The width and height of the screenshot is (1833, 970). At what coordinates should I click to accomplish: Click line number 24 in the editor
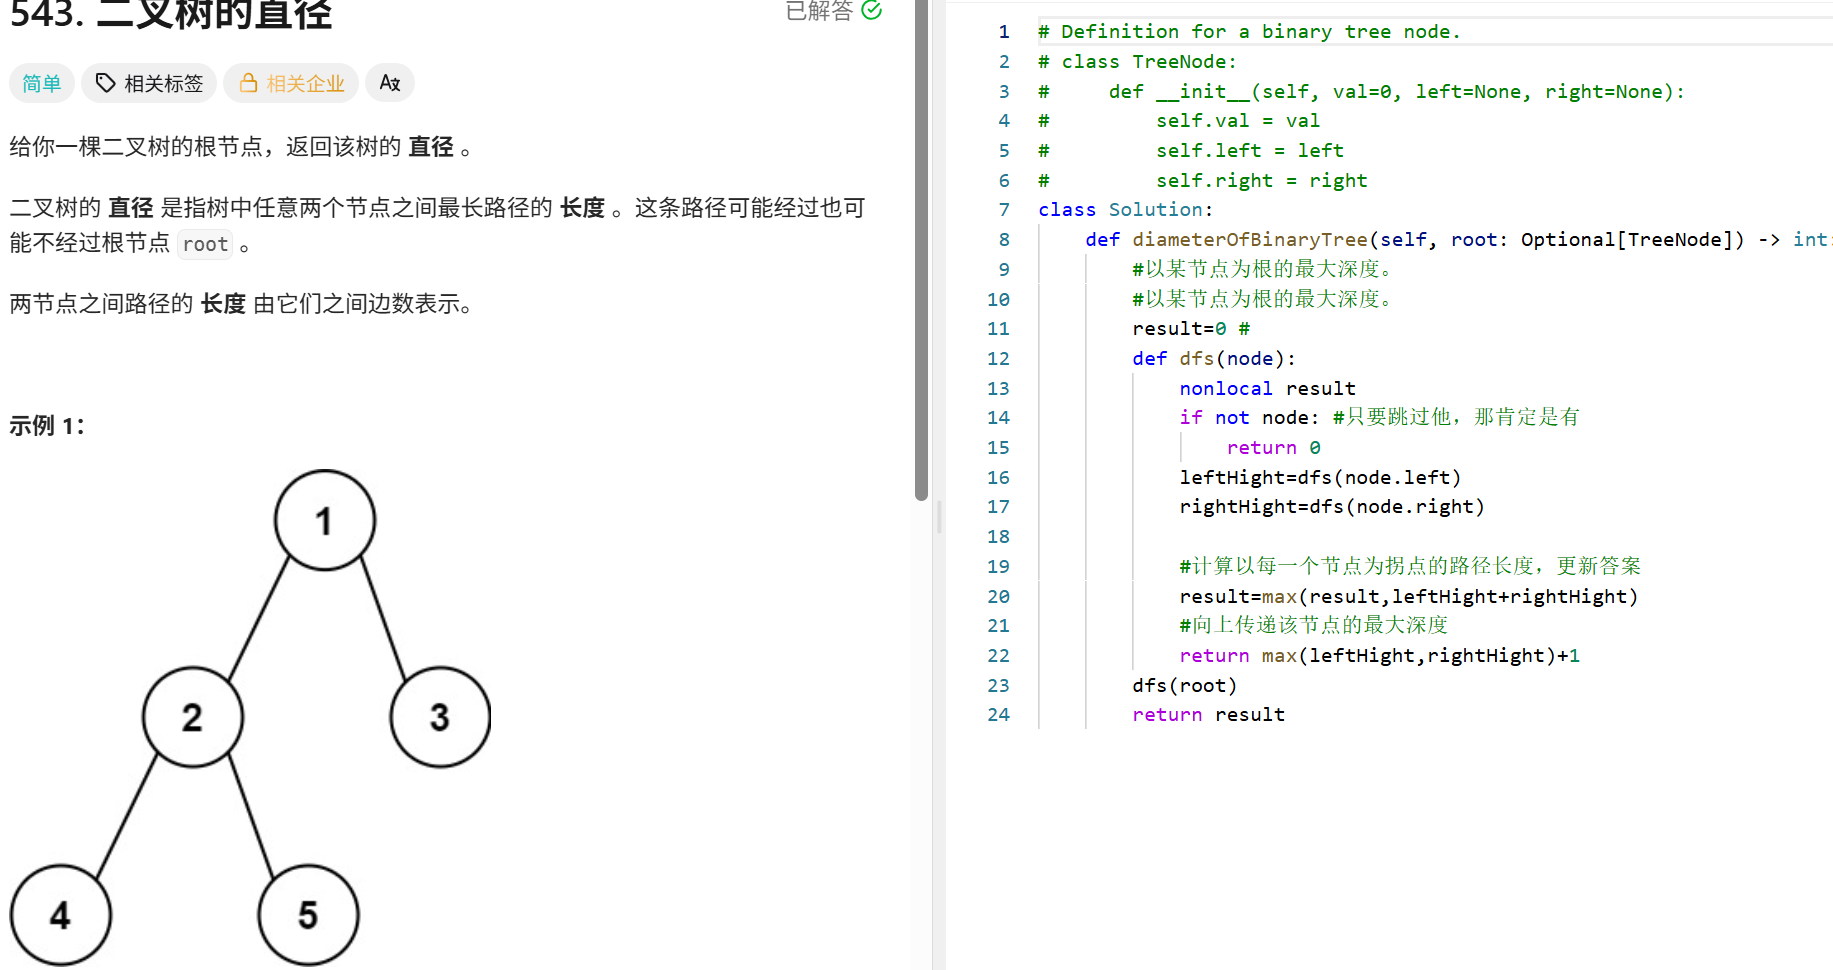pyautogui.click(x=998, y=715)
